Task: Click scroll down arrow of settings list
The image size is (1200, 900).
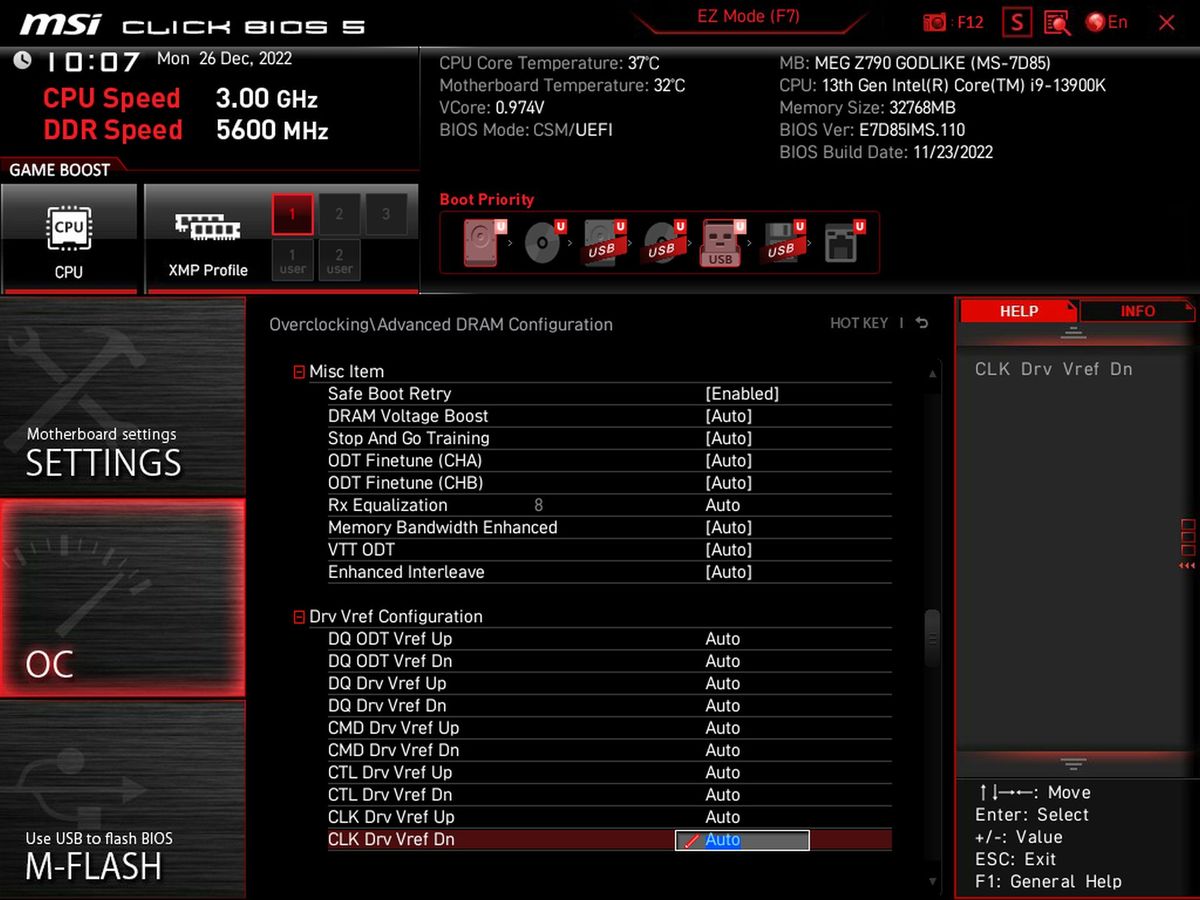Action: (x=933, y=881)
